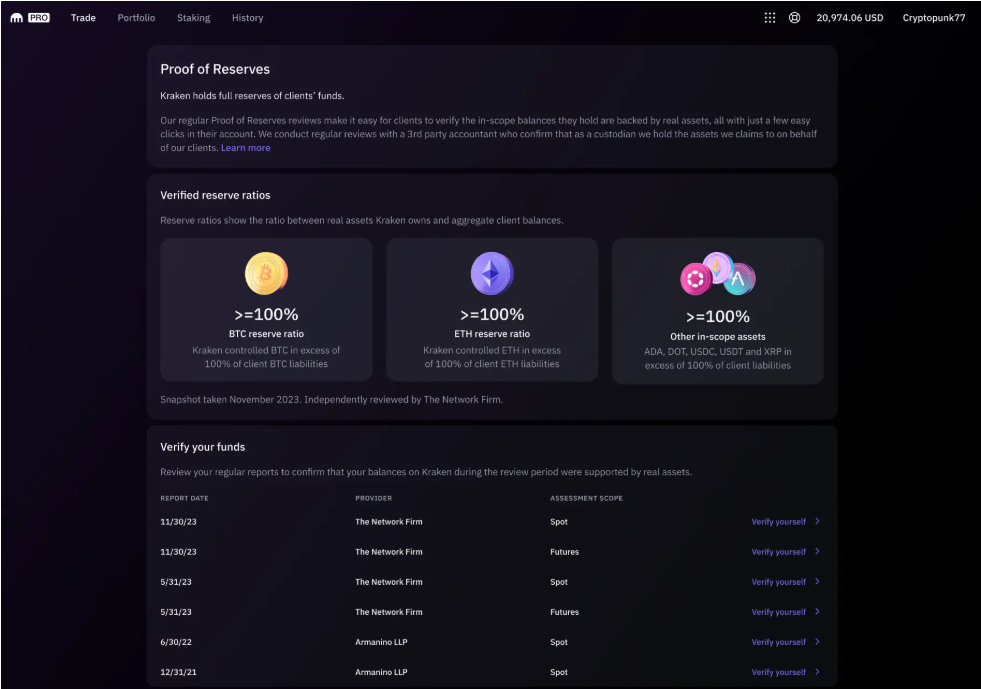Click Verify yourself for 12/31/21 report

coord(778,672)
